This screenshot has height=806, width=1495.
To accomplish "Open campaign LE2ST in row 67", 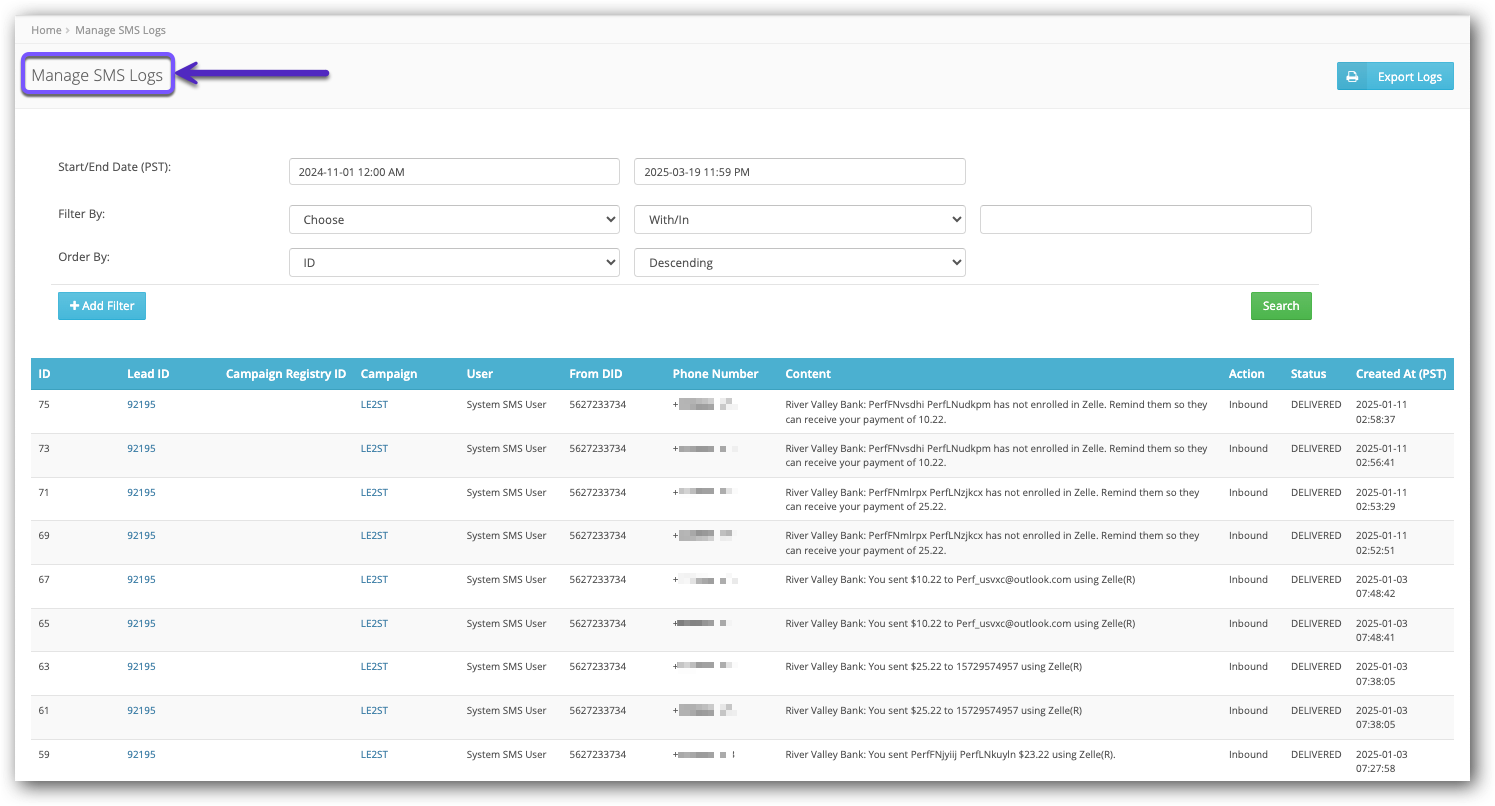I will [374, 580].
